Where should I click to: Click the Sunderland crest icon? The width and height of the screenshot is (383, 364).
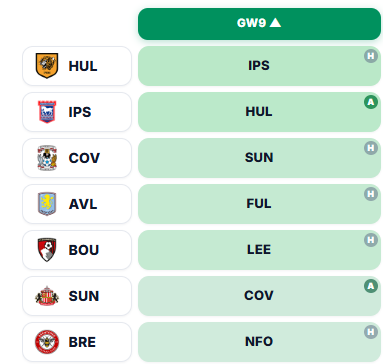[x=47, y=296]
